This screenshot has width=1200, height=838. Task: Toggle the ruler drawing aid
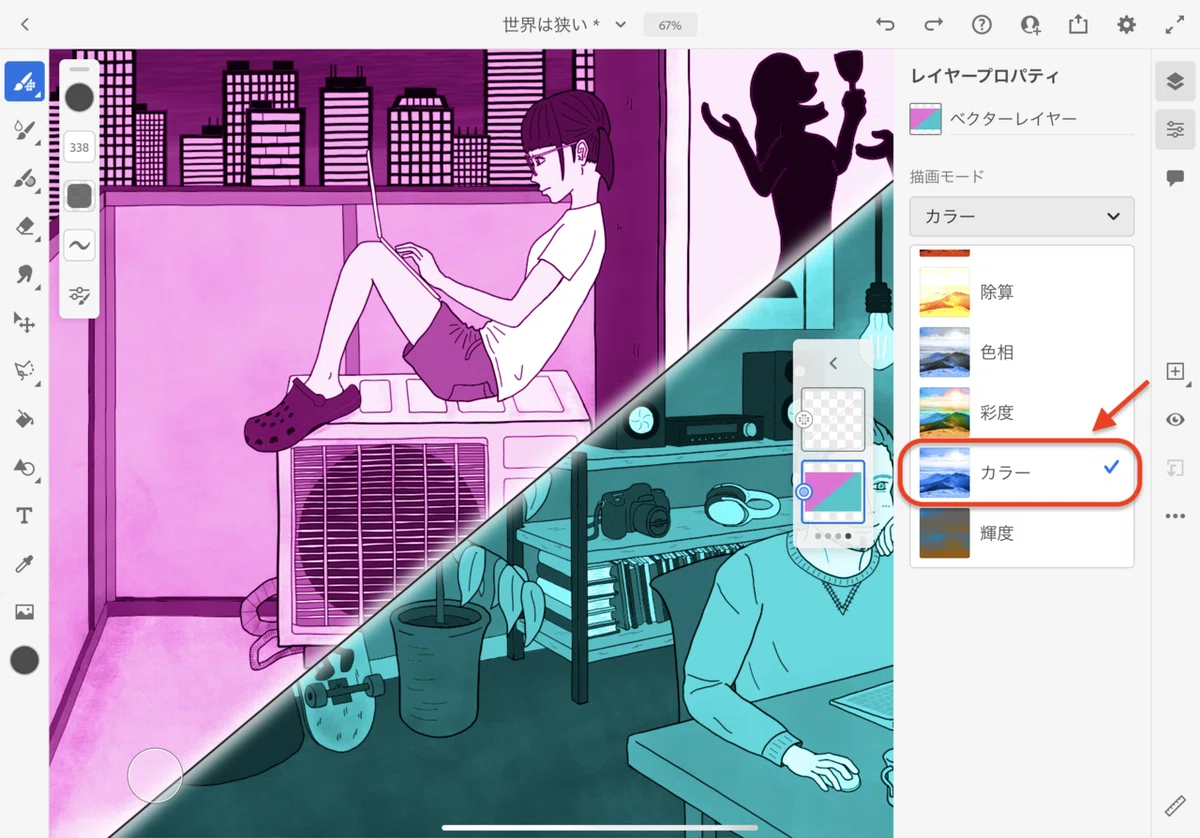[x=1175, y=806]
